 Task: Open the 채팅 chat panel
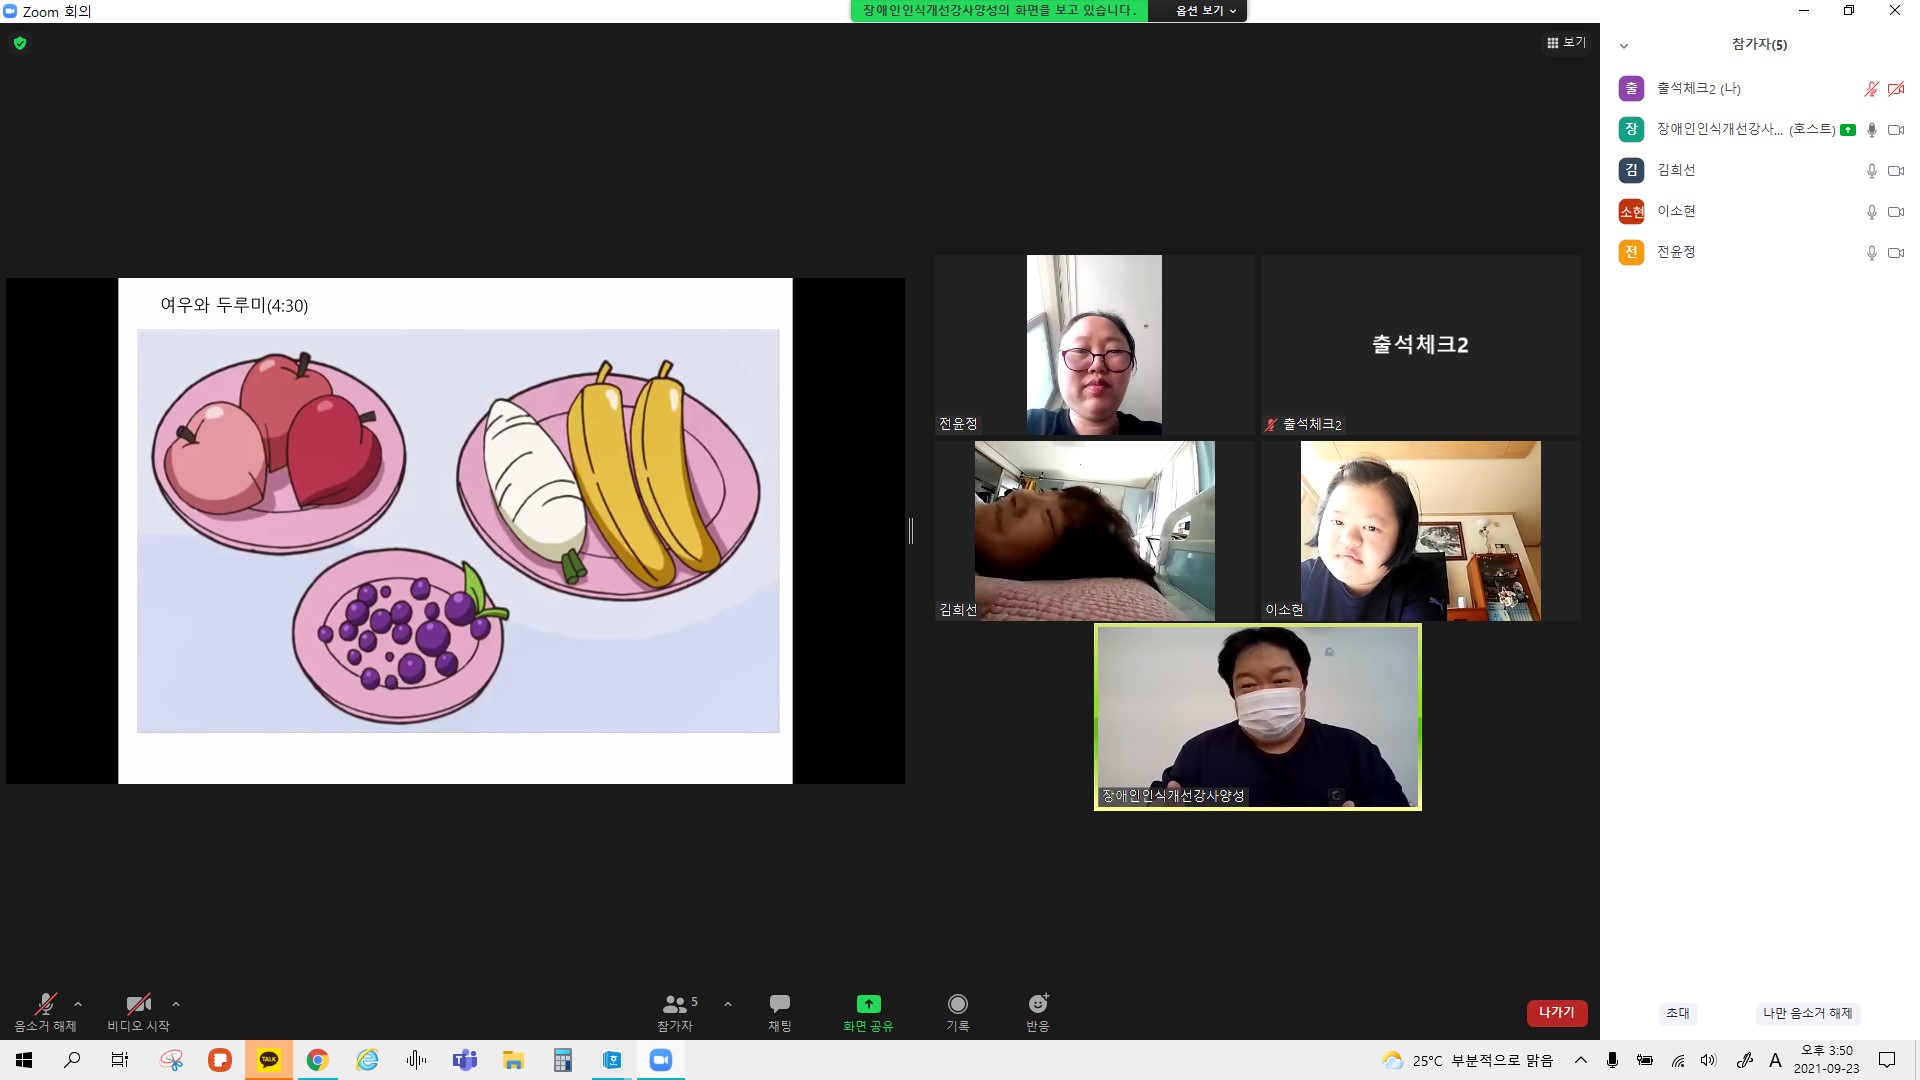point(780,1012)
